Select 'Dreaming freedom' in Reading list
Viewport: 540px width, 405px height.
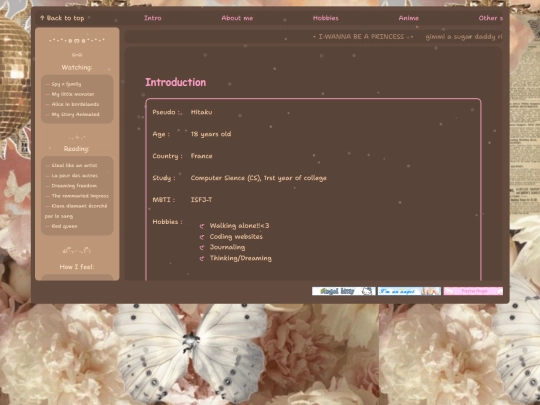click(x=74, y=186)
